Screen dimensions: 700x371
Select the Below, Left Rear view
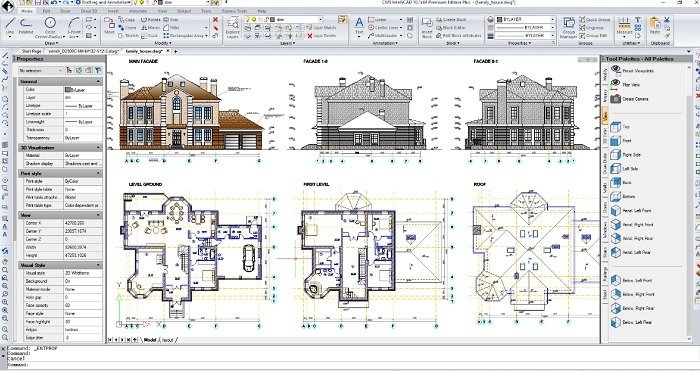(x=631, y=322)
